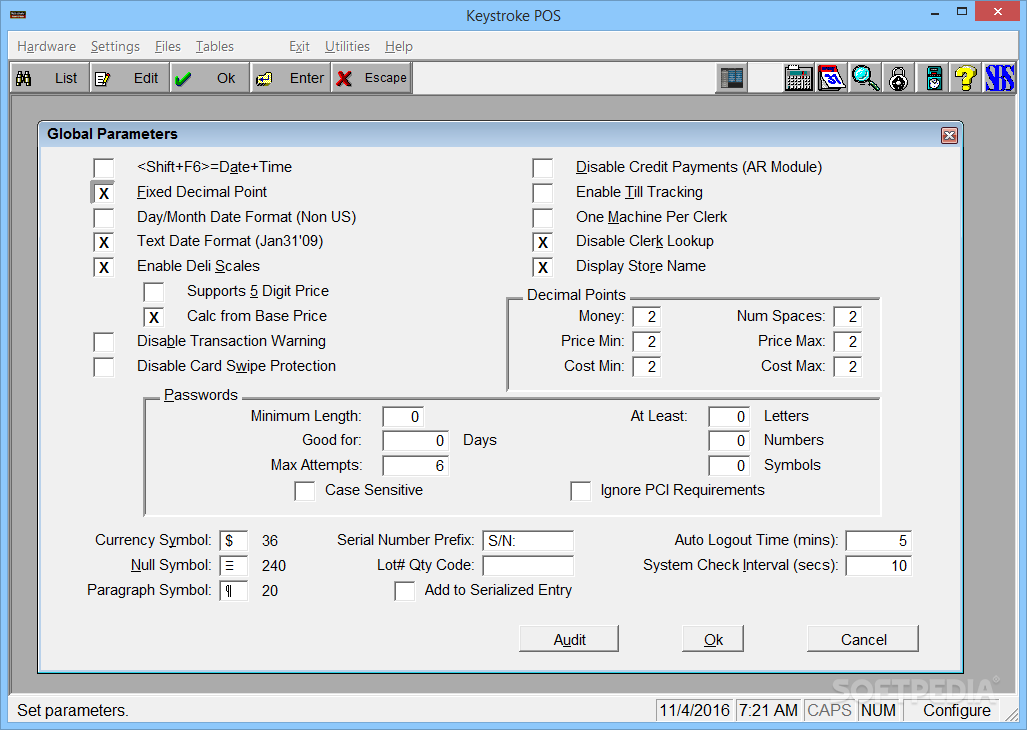1027x730 pixels.
Task: Click the Price Max field
Action: click(848, 342)
